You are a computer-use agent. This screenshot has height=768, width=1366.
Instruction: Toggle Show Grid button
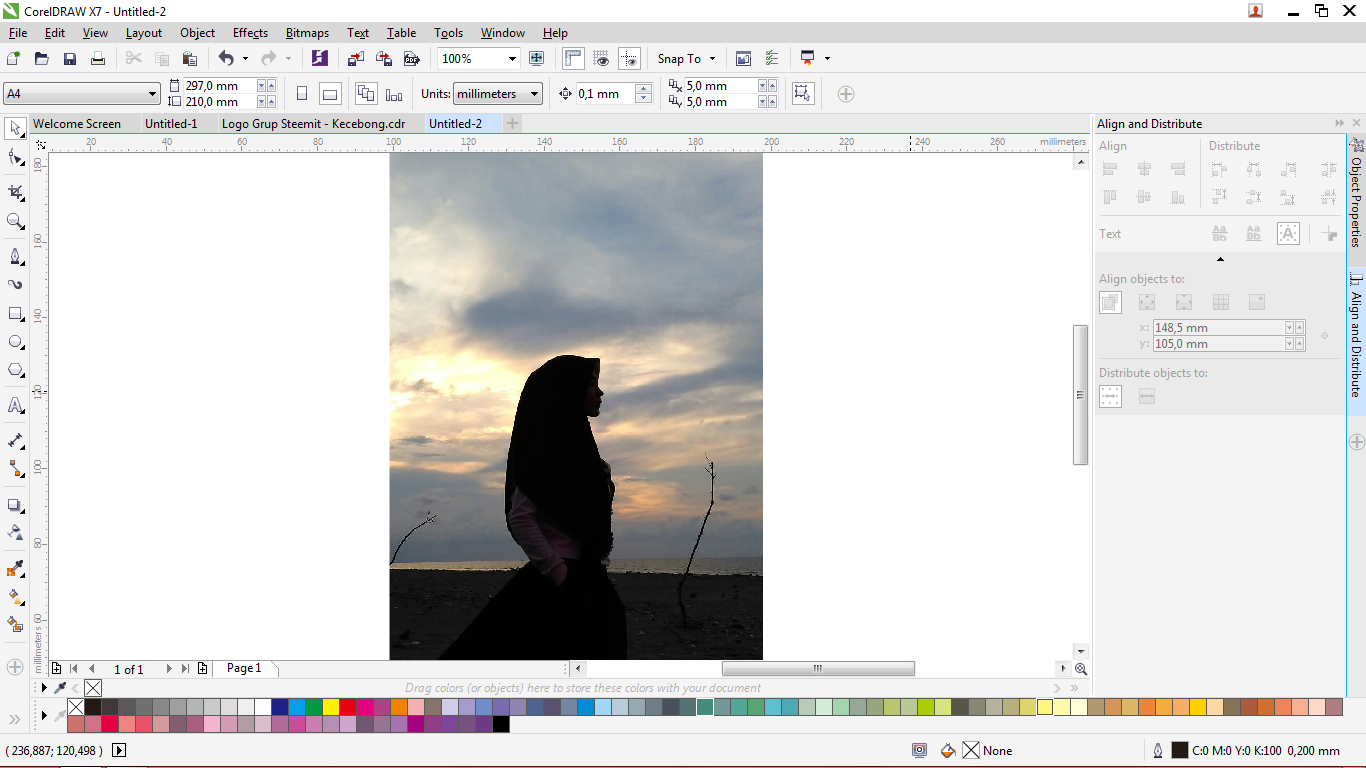click(601, 59)
